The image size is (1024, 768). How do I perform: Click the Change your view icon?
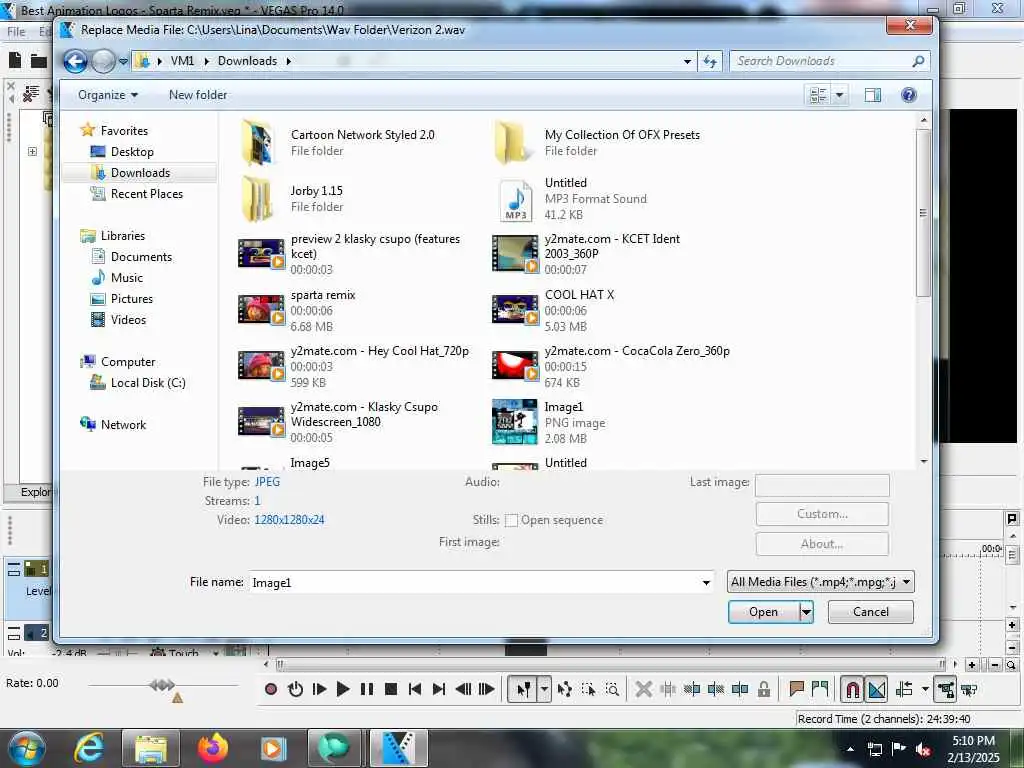818,95
